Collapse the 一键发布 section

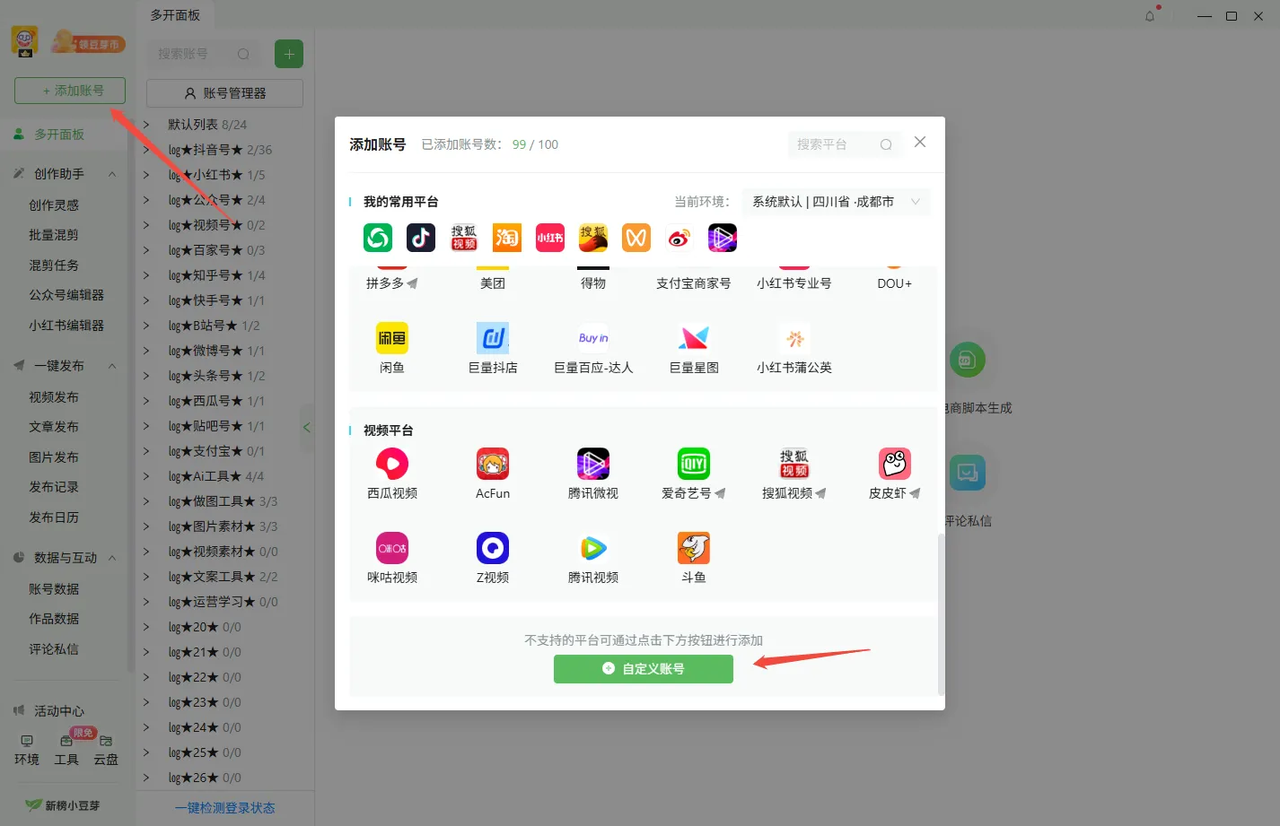coord(112,366)
